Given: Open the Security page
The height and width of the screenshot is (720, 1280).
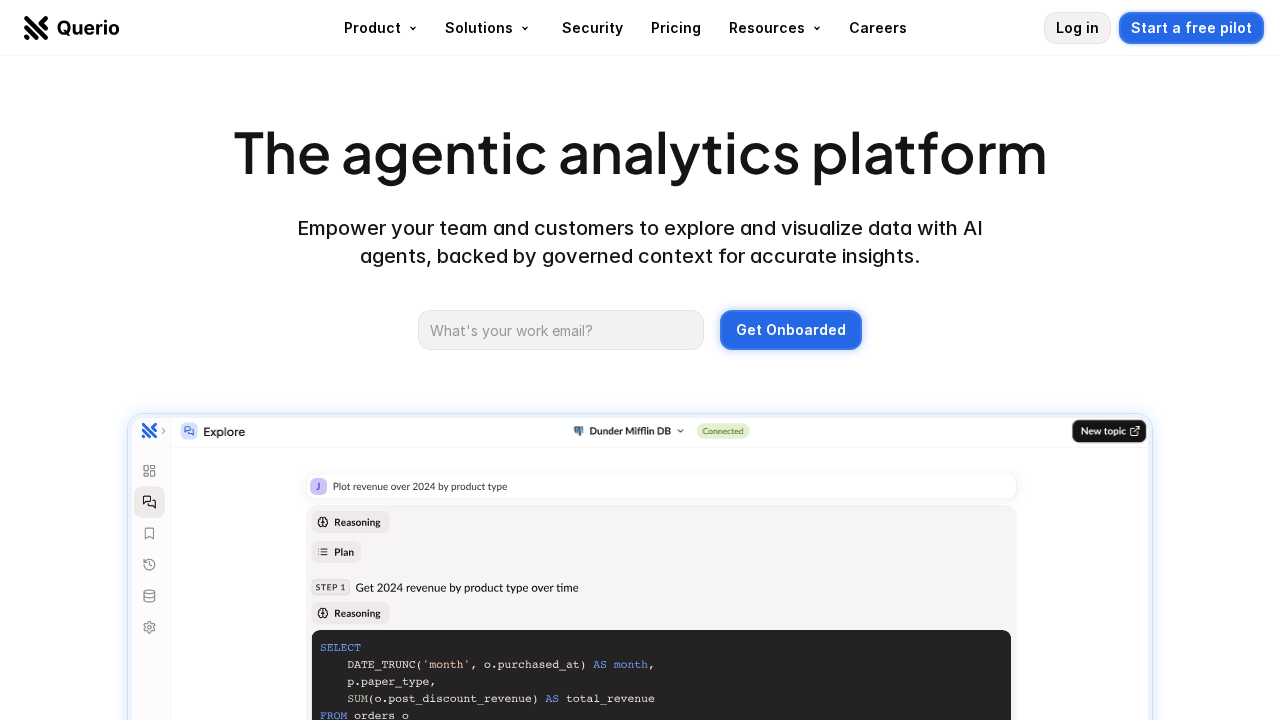Looking at the screenshot, I should (x=592, y=28).
